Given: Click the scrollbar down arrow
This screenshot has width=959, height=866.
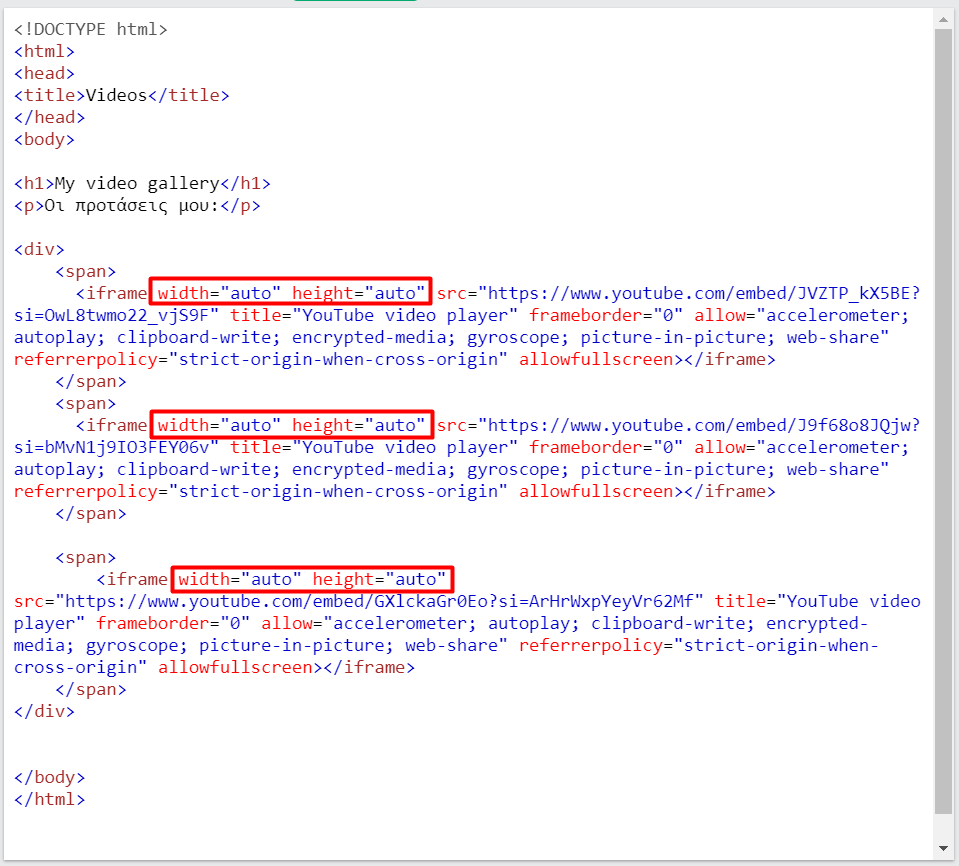Looking at the screenshot, I should pyautogui.click(x=943, y=849).
